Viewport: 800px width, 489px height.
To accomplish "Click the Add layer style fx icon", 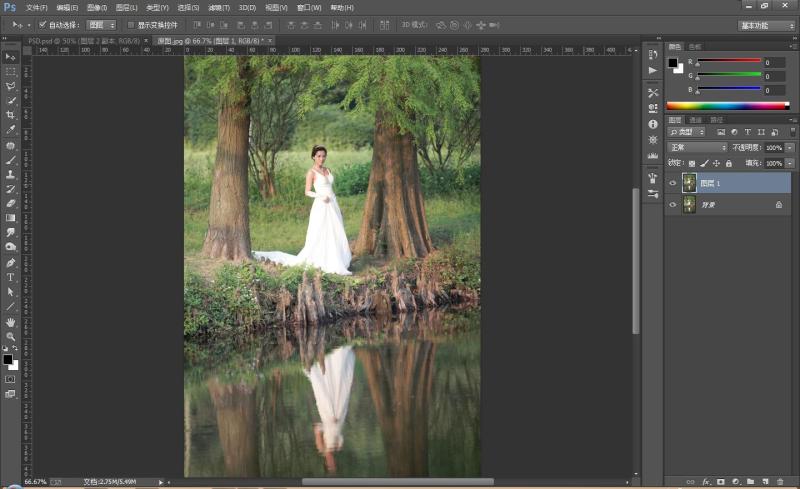I will tap(706, 481).
